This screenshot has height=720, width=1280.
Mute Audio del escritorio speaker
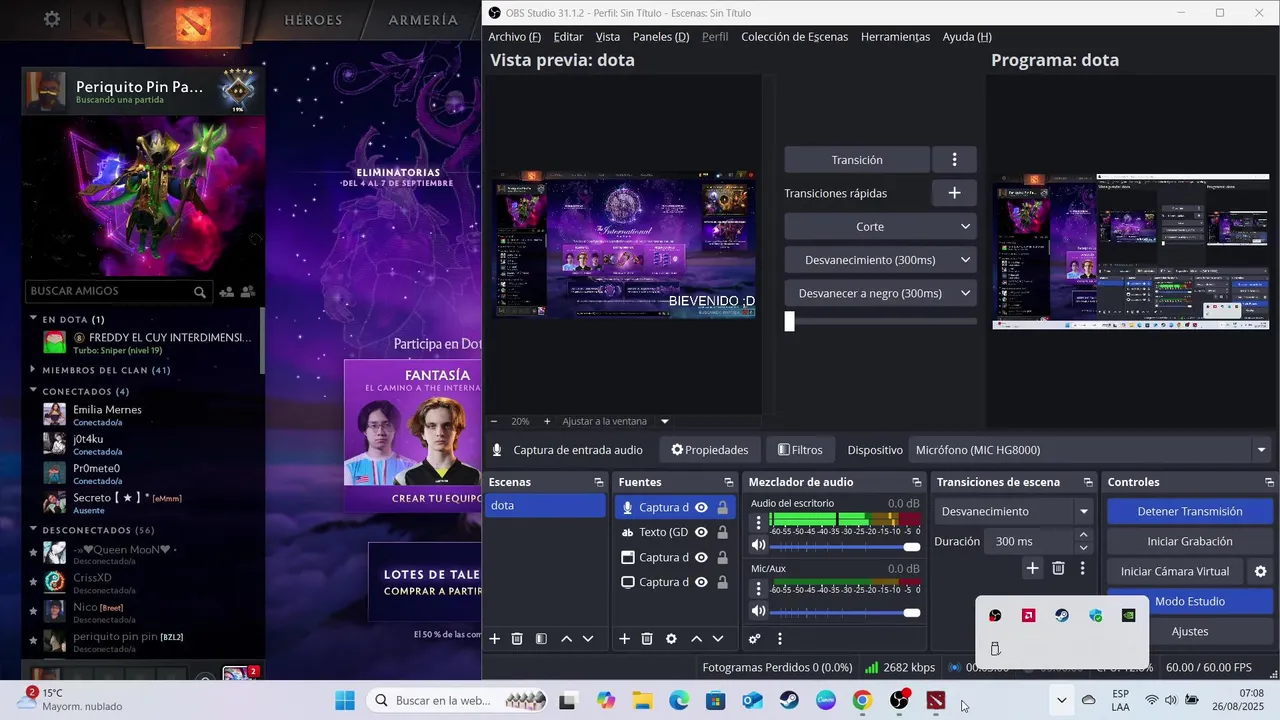coord(758,546)
